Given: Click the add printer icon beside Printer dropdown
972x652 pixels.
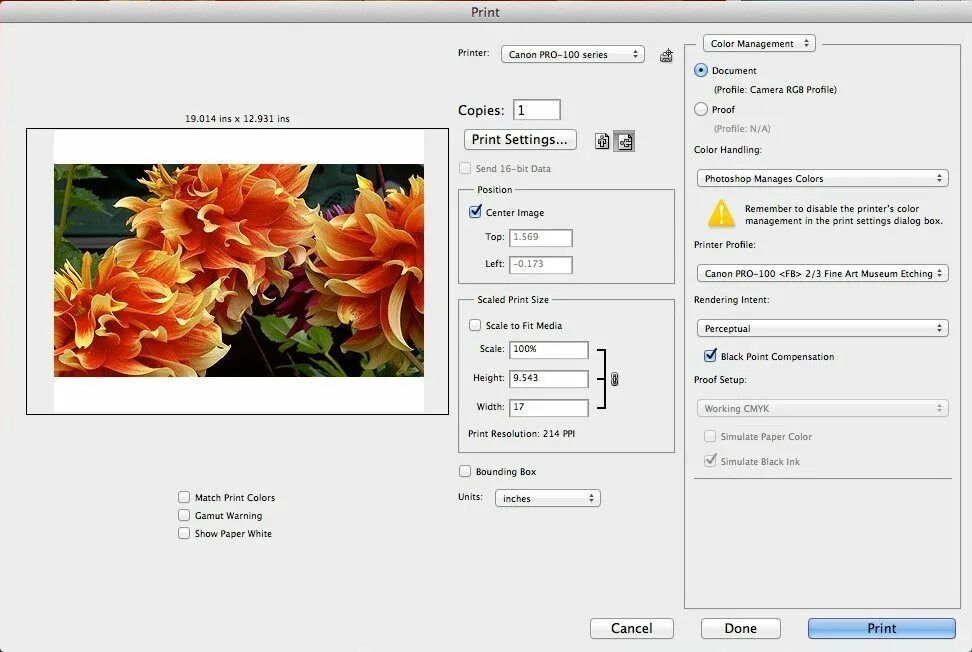Looking at the screenshot, I should point(666,55).
